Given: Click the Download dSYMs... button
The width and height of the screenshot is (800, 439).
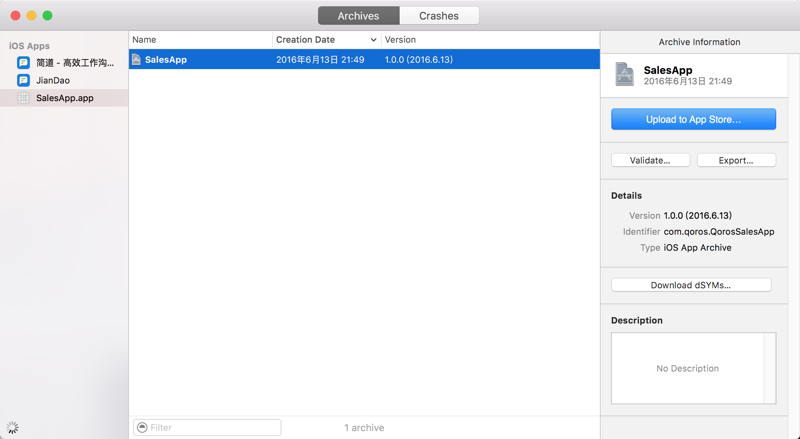Looking at the screenshot, I should pos(691,285).
